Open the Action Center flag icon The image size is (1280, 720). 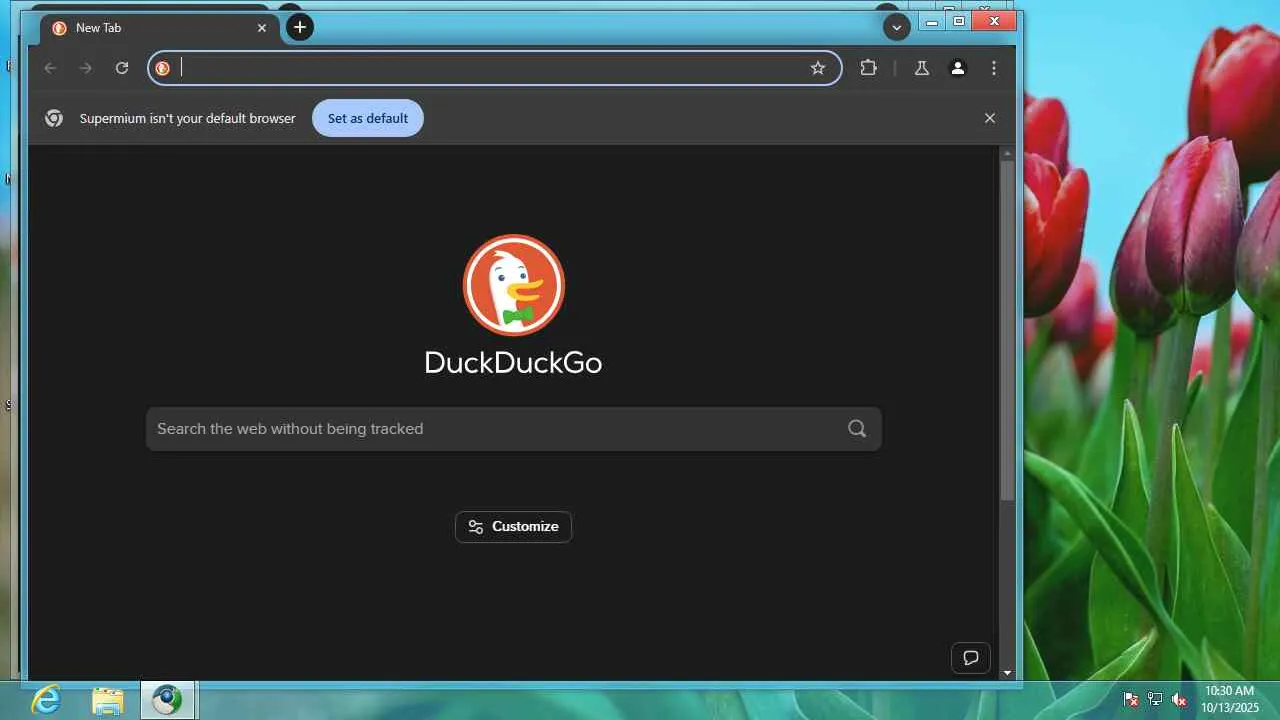coord(1131,700)
